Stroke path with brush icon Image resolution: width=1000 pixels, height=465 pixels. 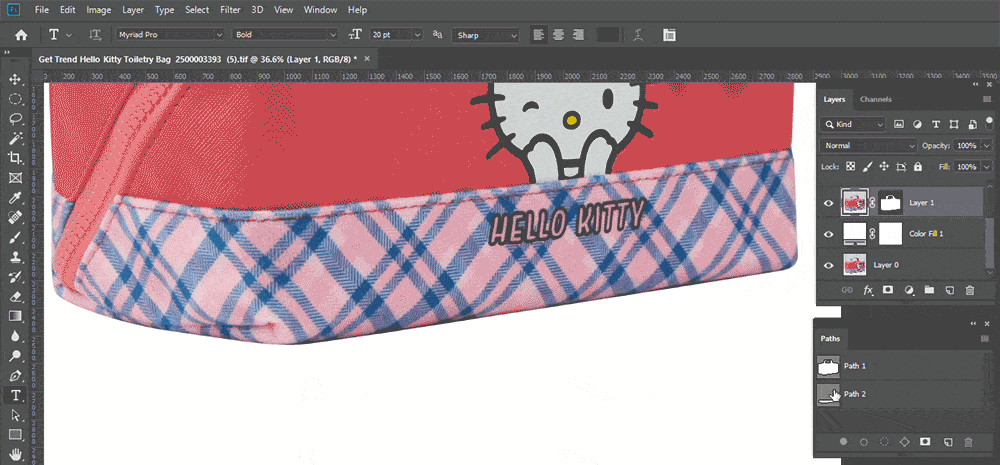(864, 441)
